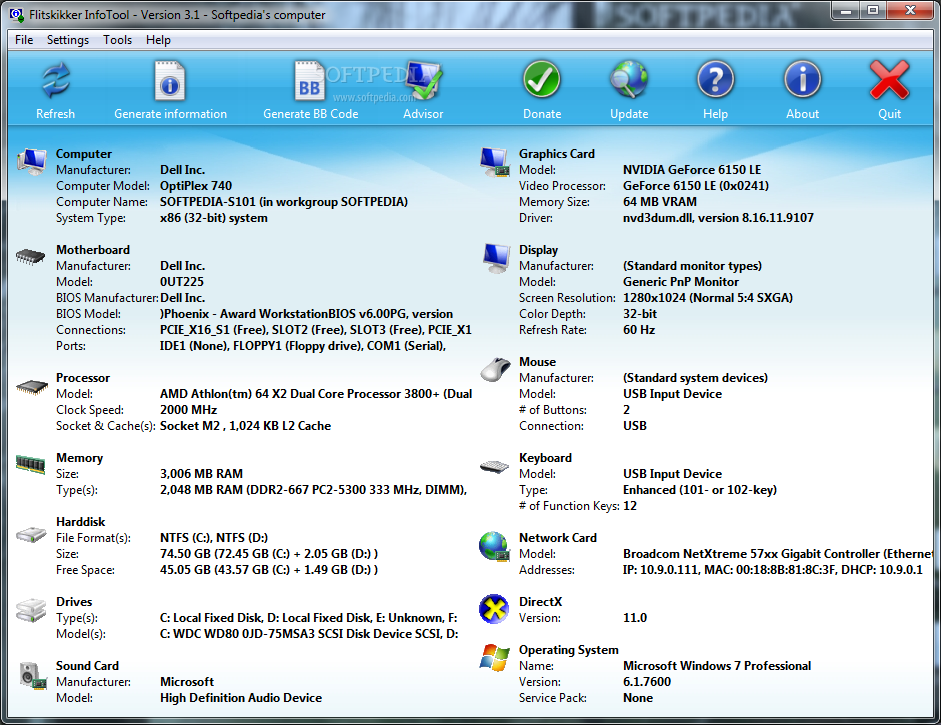Click the IP and MAC addresses line

[772, 570]
